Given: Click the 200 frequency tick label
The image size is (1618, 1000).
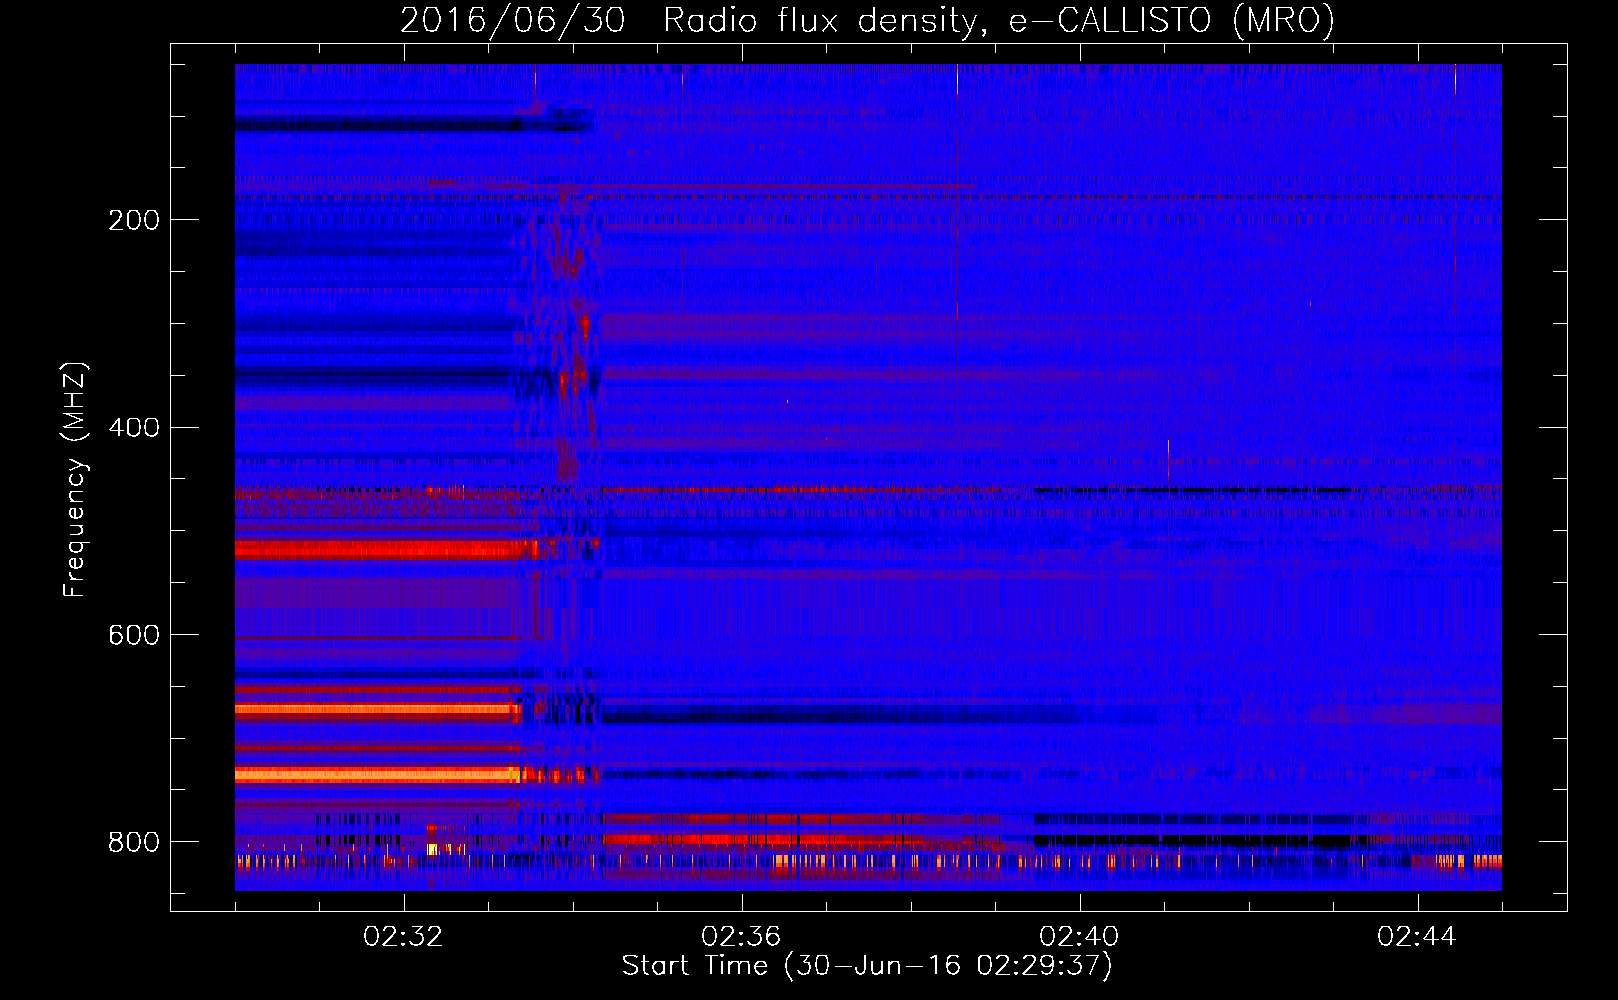Looking at the screenshot, I should [134, 220].
